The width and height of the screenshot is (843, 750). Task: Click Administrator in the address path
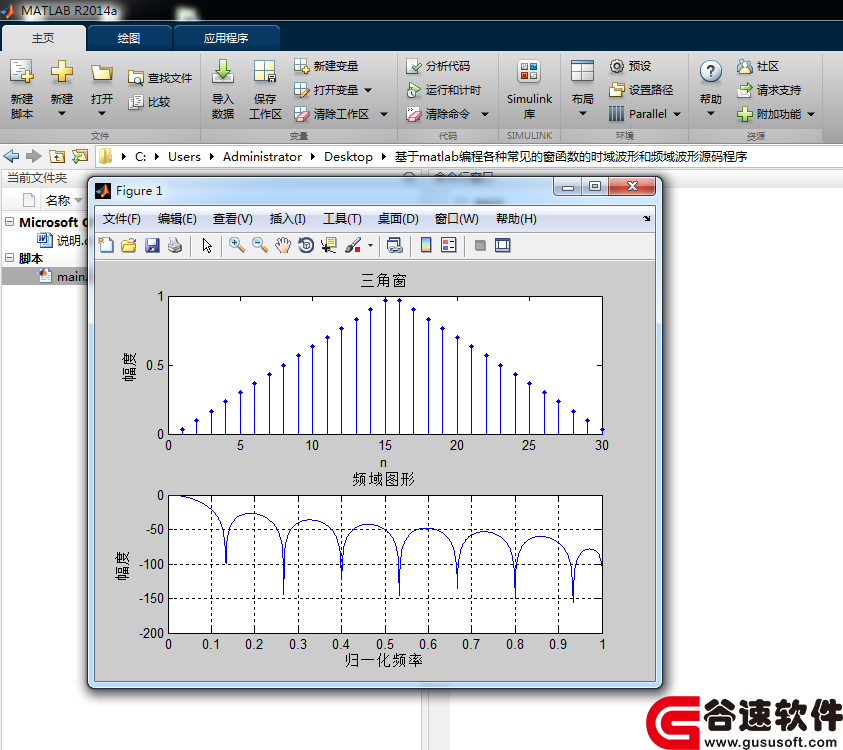262,157
